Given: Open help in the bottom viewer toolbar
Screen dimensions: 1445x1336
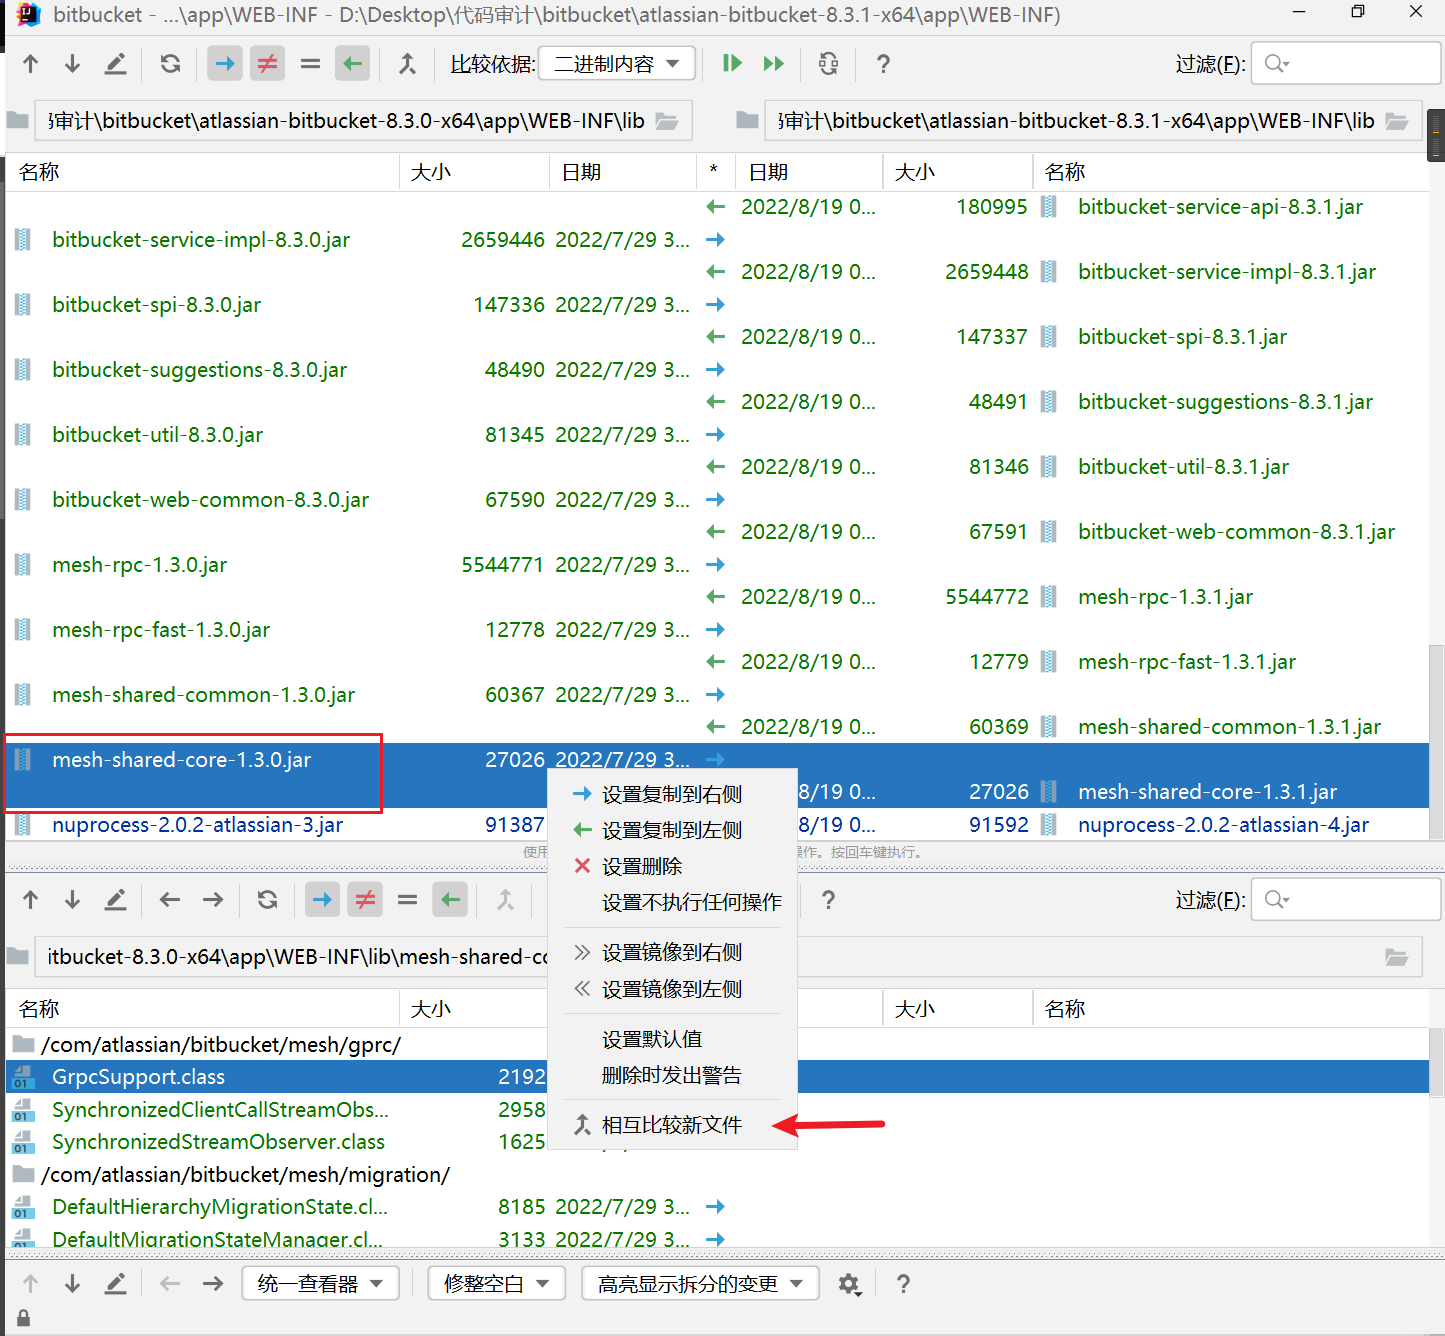Looking at the screenshot, I should pyautogui.click(x=903, y=1284).
